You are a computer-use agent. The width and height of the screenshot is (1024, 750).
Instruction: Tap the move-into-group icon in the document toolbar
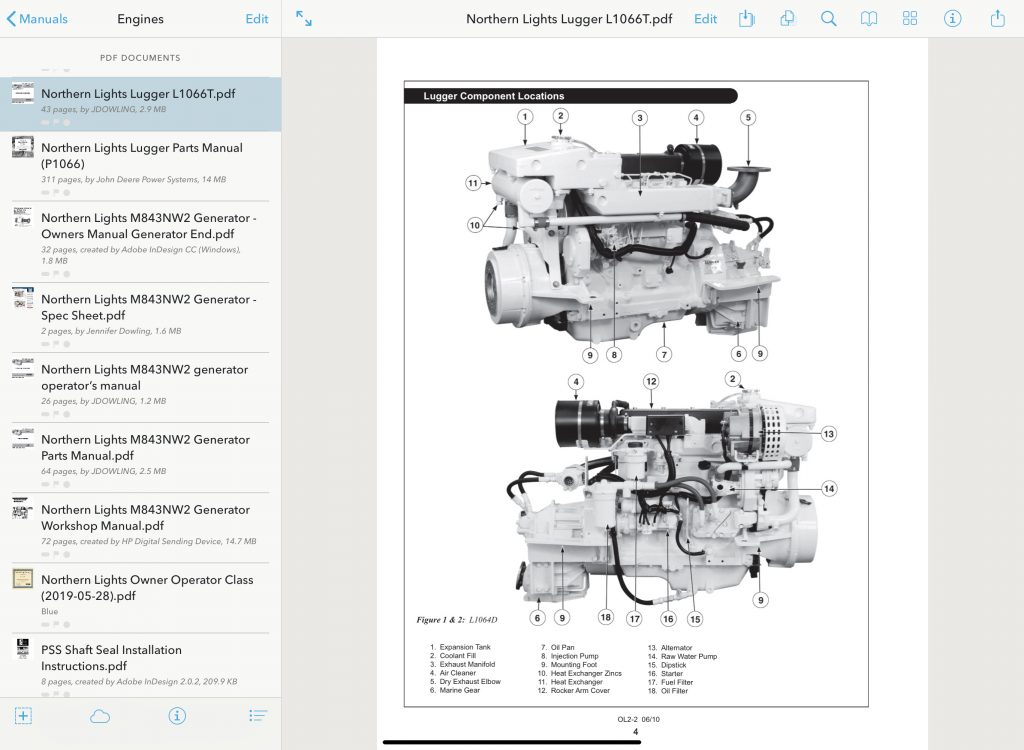click(747, 19)
